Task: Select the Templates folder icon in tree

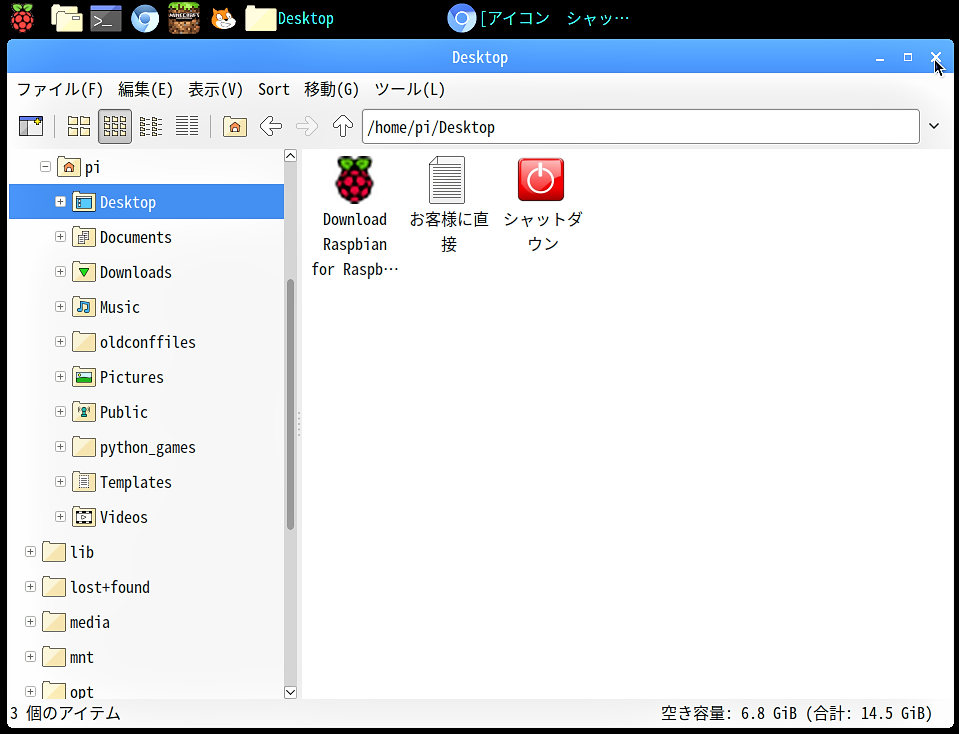Action: click(x=84, y=482)
